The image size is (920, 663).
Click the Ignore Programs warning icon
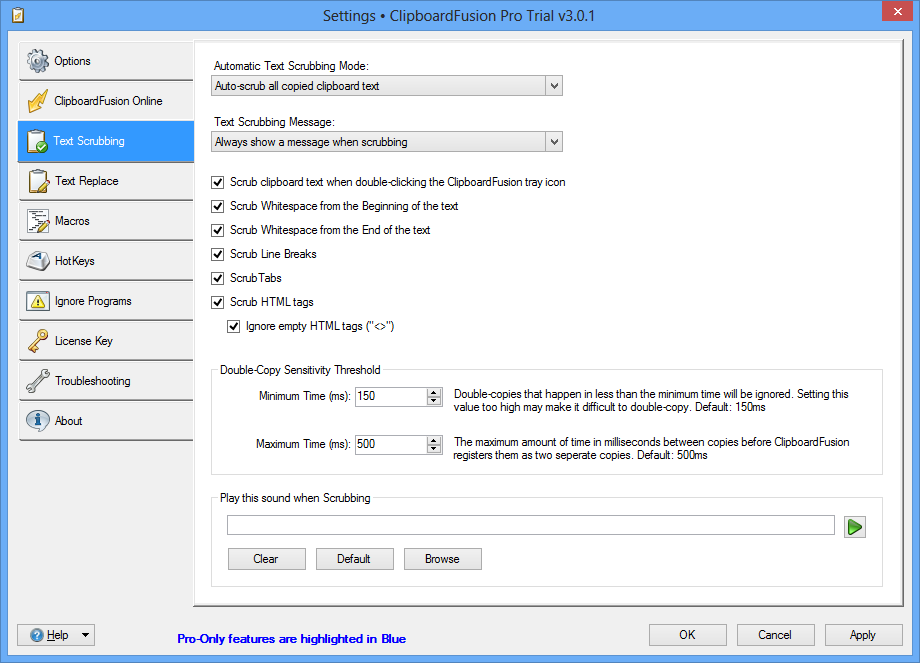pyautogui.click(x=38, y=301)
